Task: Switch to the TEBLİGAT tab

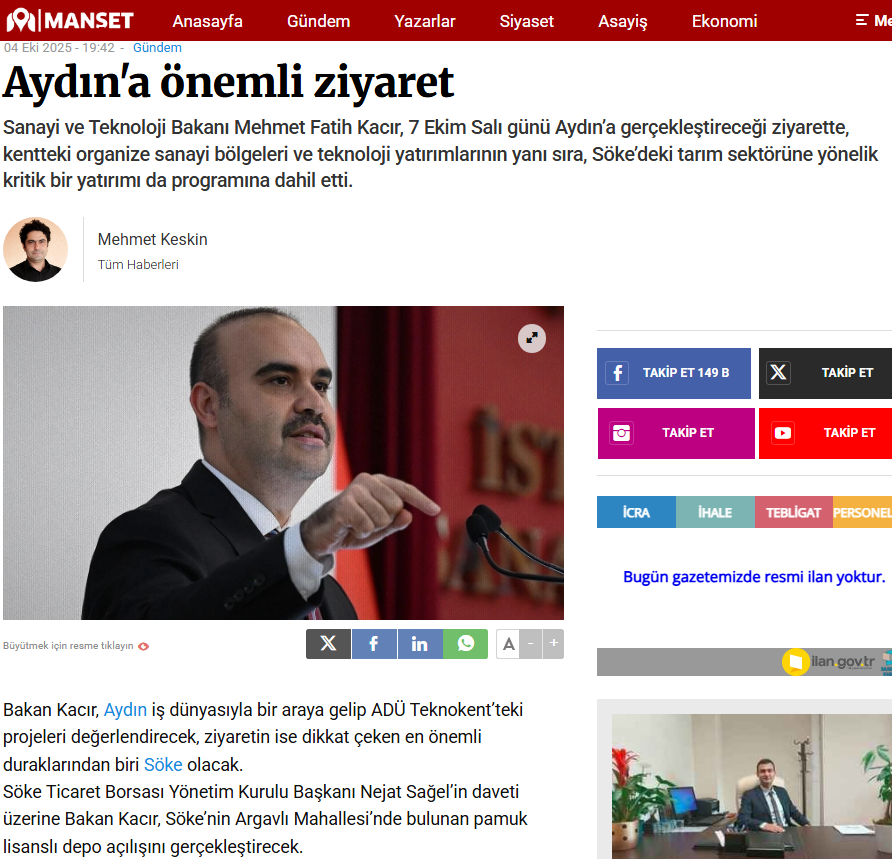Action: point(794,512)
